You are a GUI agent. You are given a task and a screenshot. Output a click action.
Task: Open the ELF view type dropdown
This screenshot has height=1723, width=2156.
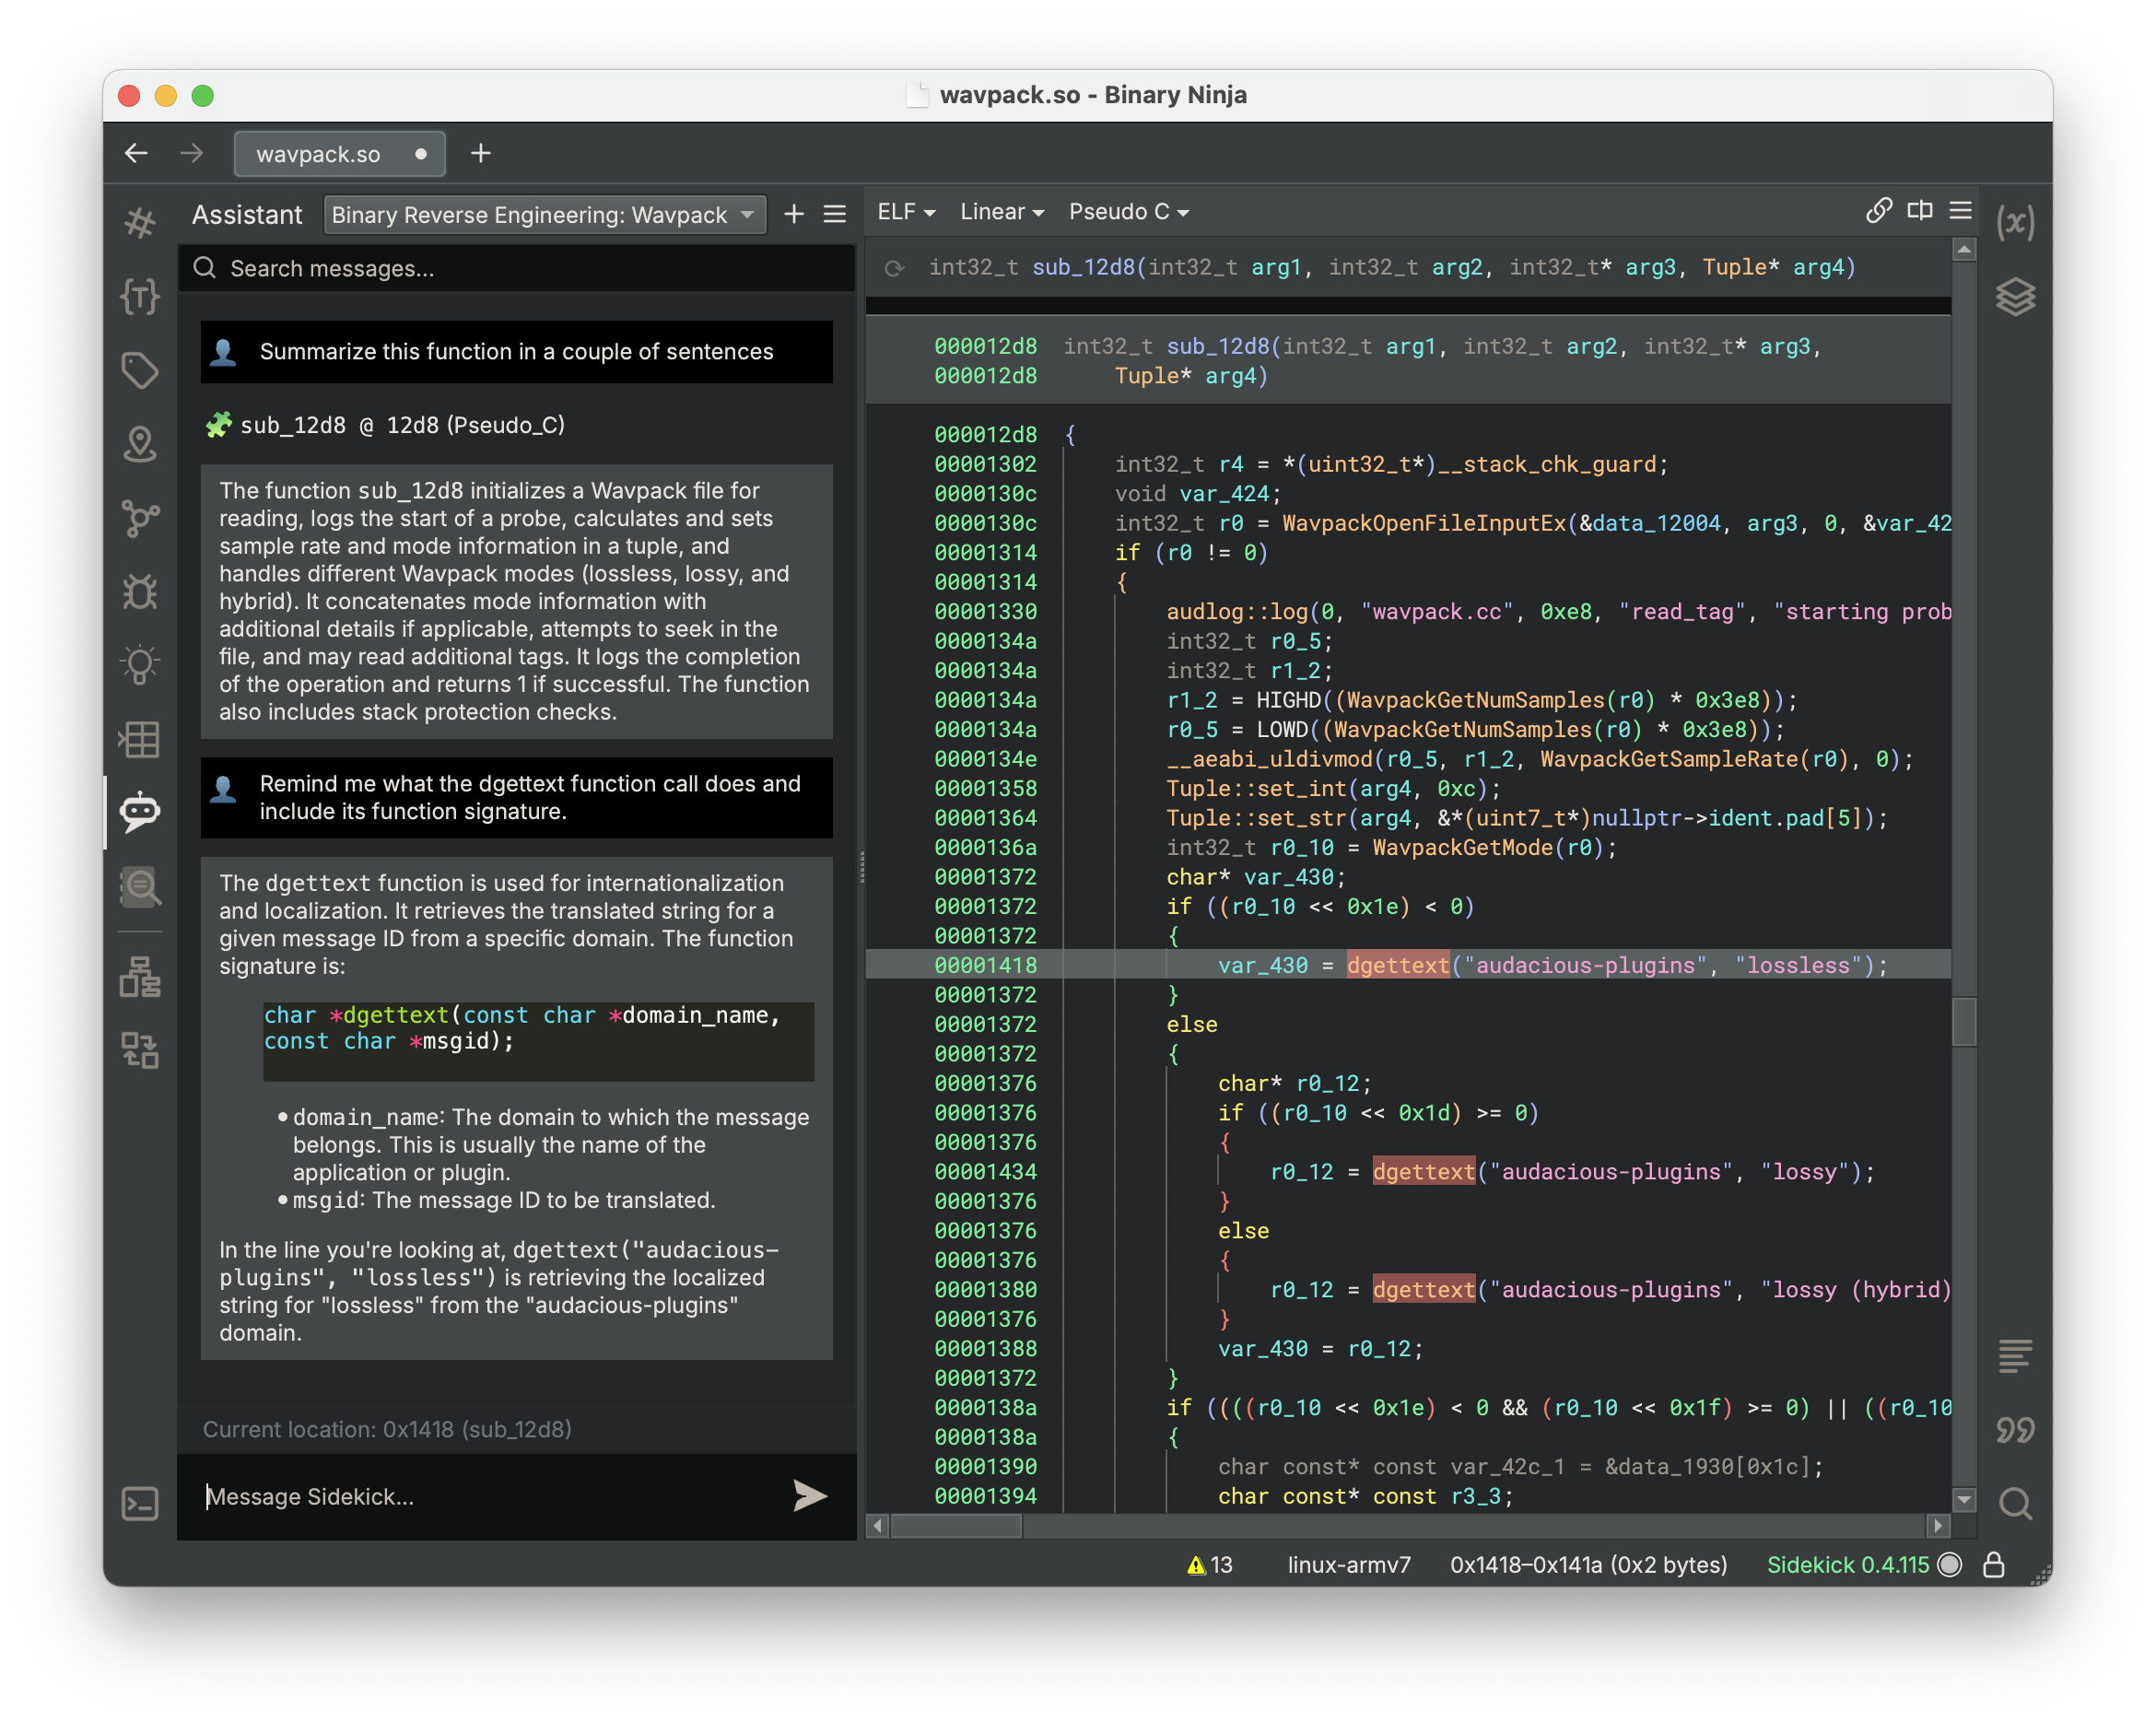pos(906,212)
